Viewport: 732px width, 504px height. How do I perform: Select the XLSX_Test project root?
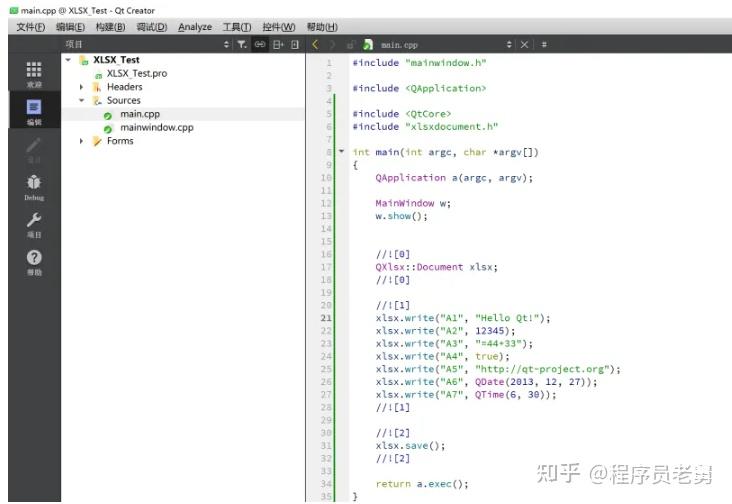click(x=116, y=60)
